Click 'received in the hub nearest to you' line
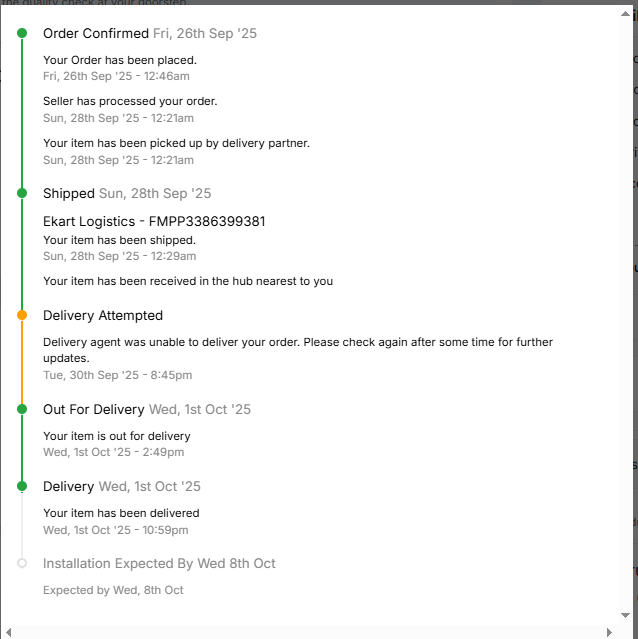638x639 pixels. coord(188,281)
